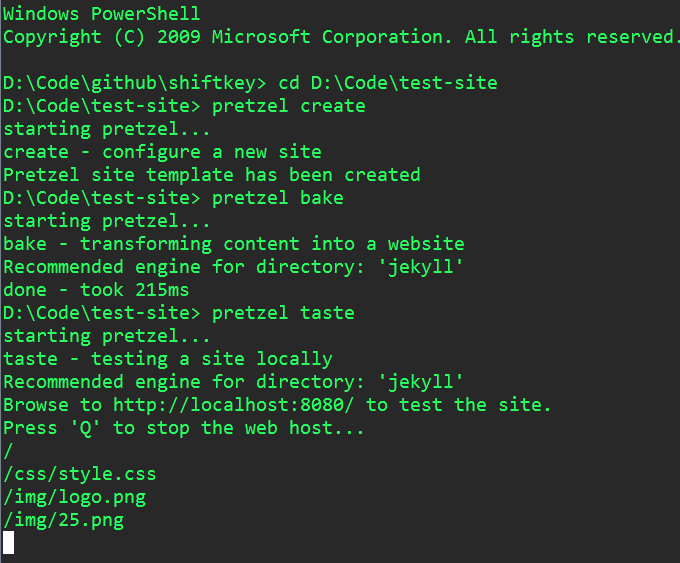The width and height of the screenshot is (680, 563).
Task: Click the /css/style.css request line
Action: (x=80, y=475)
